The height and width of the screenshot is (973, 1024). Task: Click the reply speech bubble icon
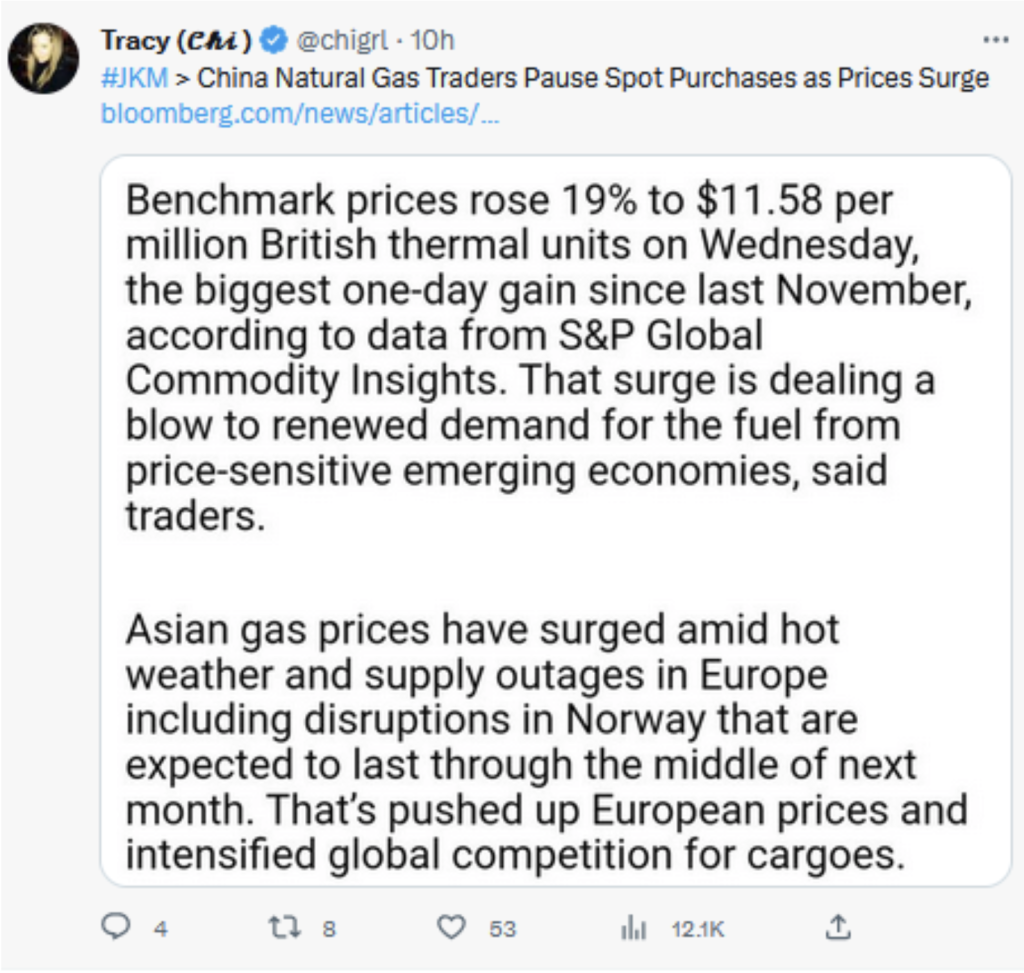tap(116, 927)
